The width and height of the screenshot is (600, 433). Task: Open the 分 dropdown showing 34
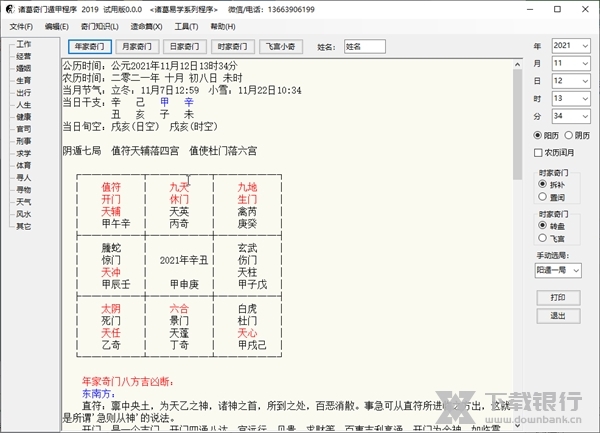571,116
